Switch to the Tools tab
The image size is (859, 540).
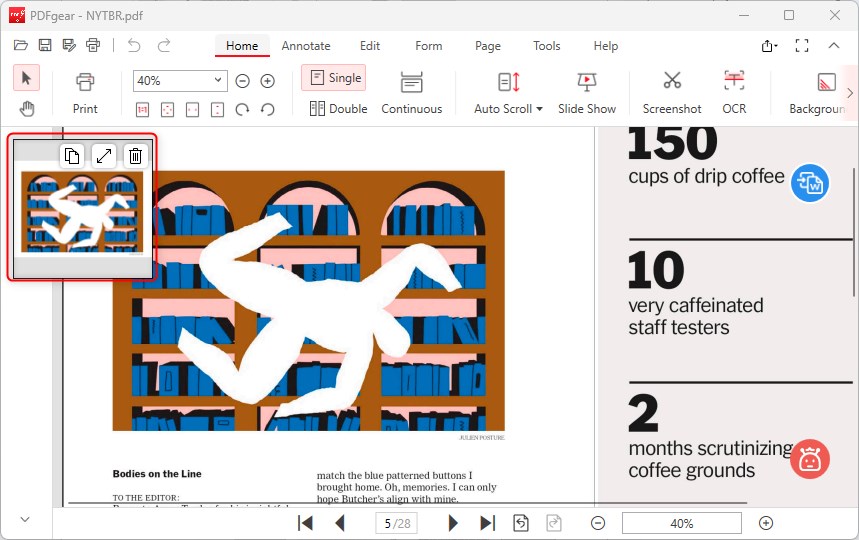[546, 46]
